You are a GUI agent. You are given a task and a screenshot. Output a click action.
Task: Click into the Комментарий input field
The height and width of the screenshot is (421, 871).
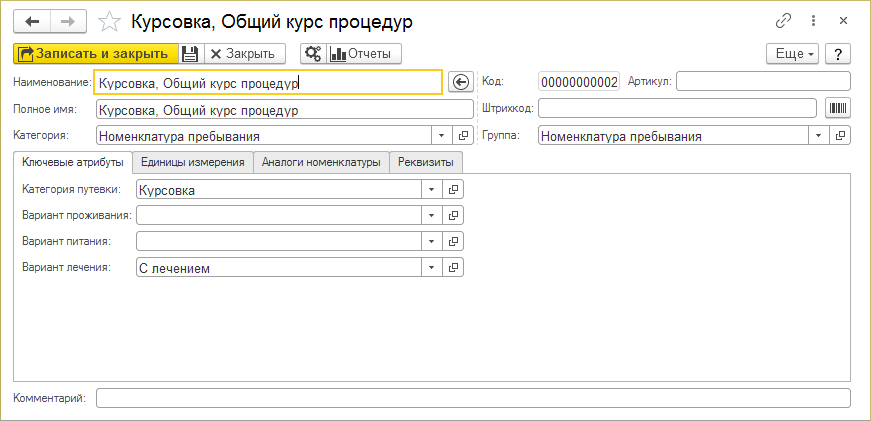pos(472,398)
